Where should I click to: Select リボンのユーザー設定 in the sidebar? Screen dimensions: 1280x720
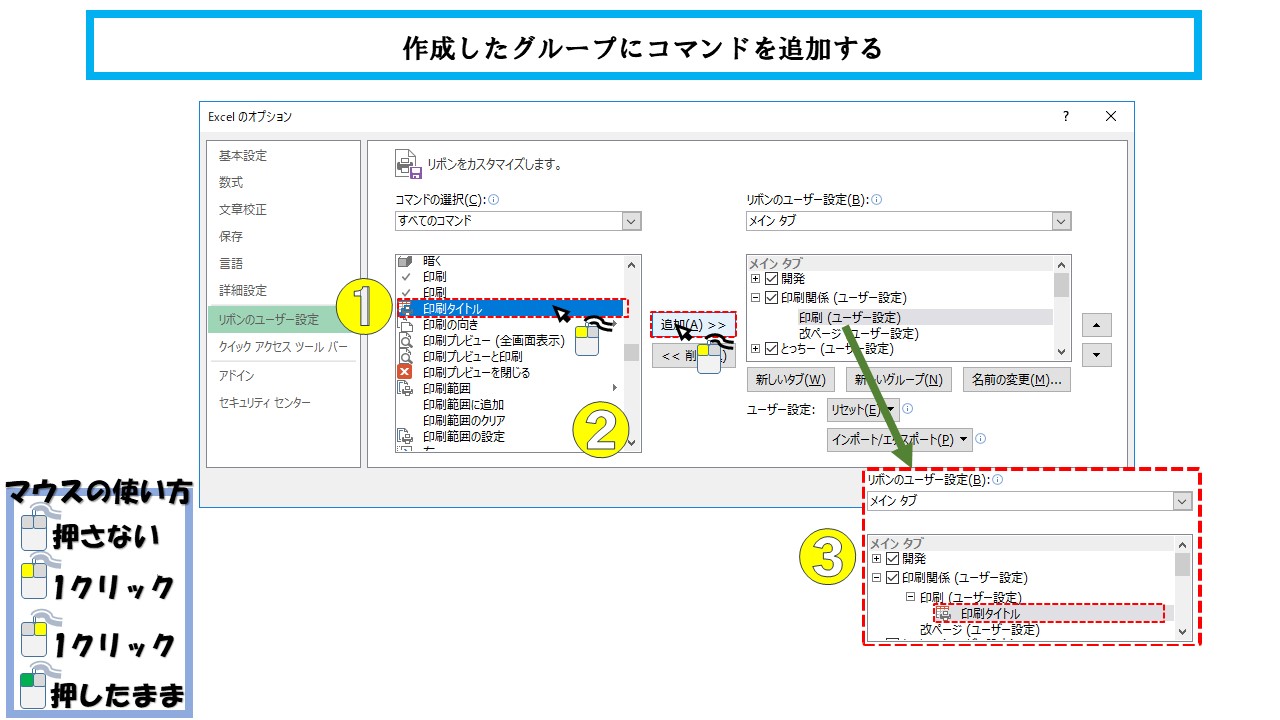coord(283,320)
